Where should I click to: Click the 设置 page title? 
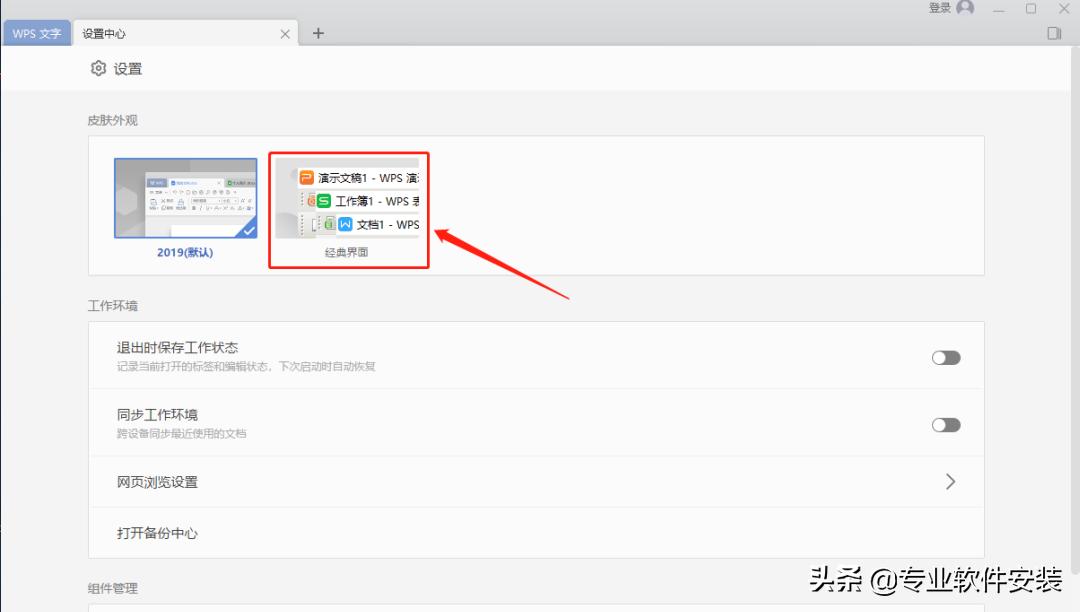[127, 69]
